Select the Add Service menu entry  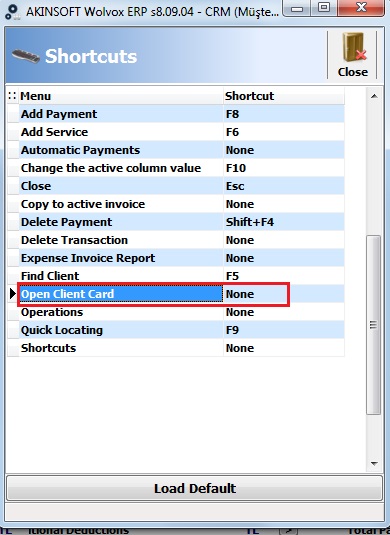coord(121,132)
